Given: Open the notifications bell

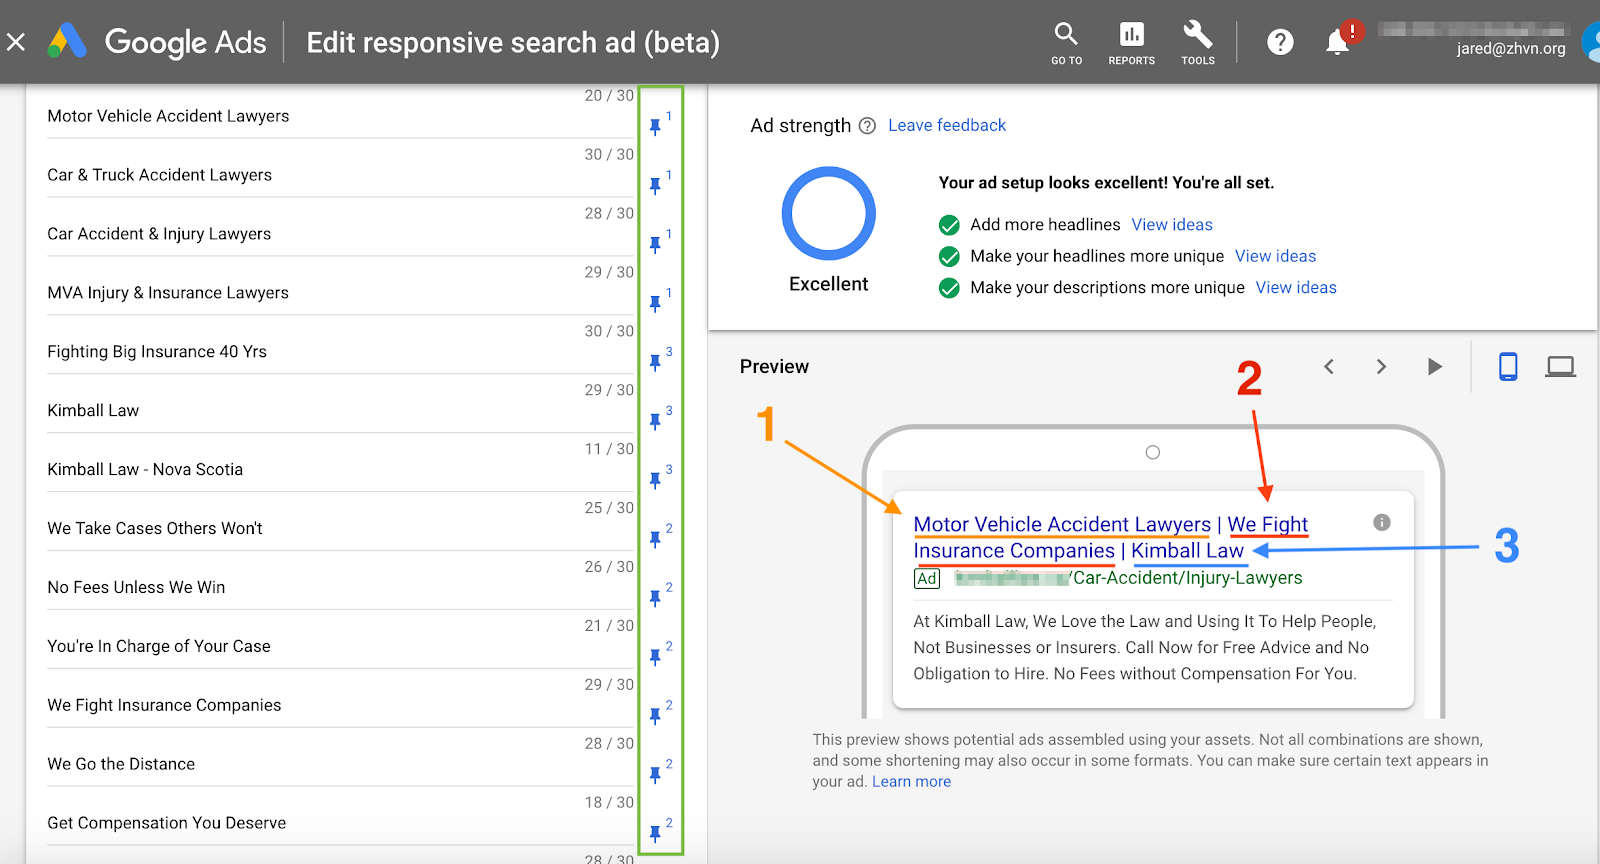Looking at the screenshot, I should click(1337, 42).
